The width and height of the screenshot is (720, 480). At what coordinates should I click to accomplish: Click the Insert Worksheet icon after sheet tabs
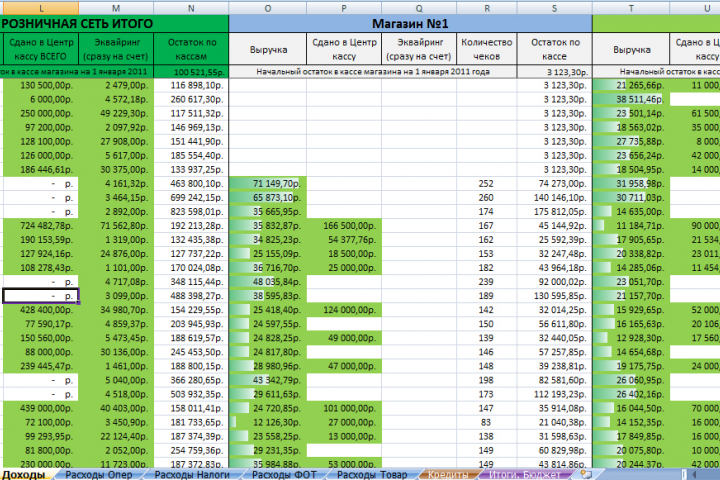pos(586,474)
